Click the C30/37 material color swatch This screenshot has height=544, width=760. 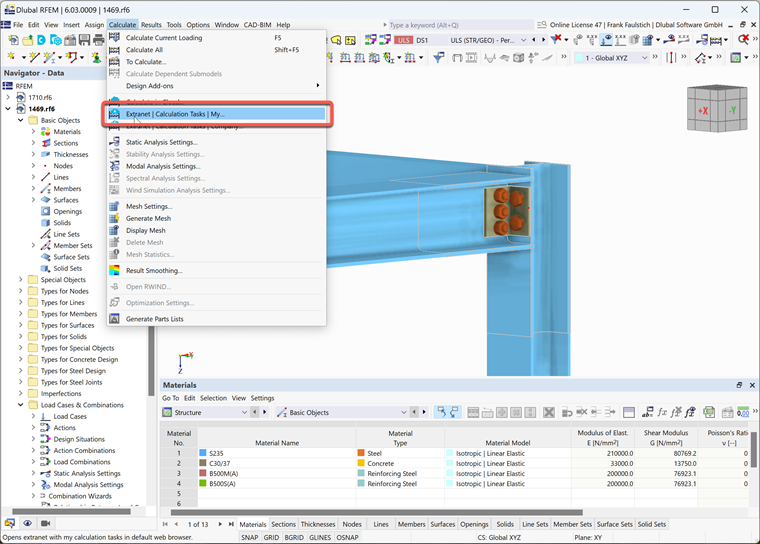point(203,463)
